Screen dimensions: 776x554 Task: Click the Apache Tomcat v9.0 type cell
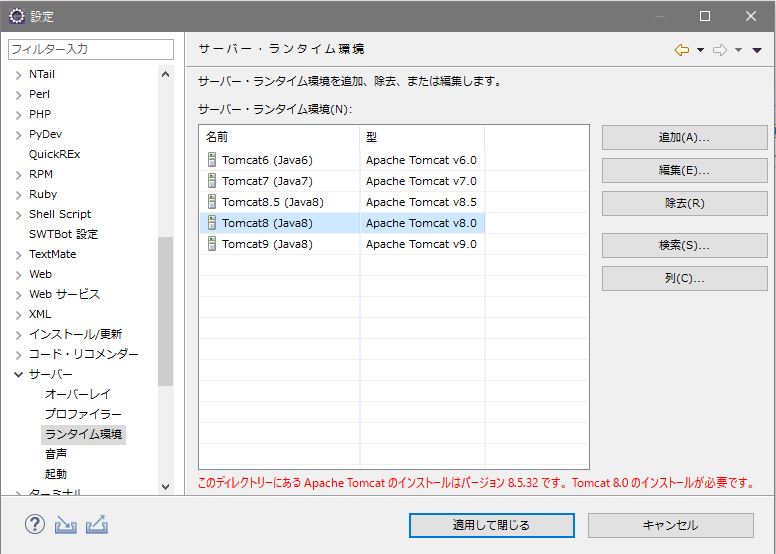(421, 244)
